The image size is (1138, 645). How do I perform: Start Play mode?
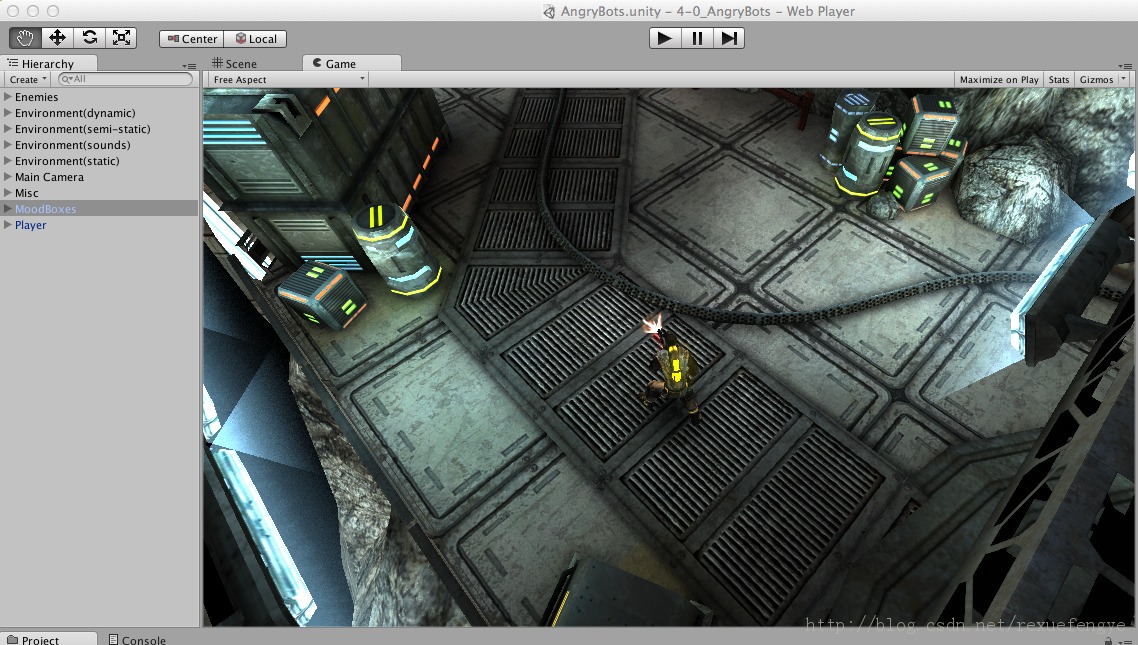click(x=665, y=38)
